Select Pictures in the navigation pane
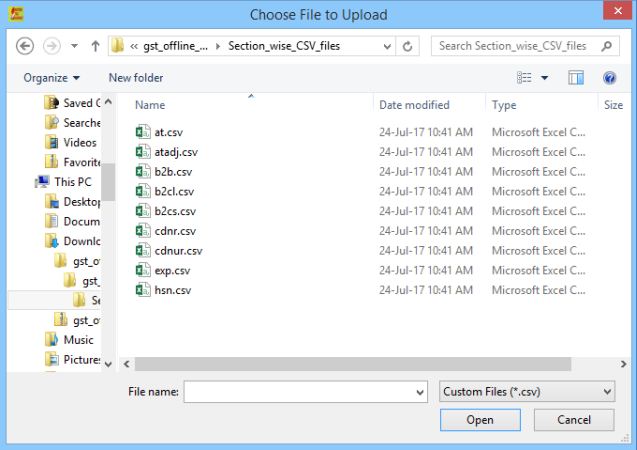 pos(72,359)
